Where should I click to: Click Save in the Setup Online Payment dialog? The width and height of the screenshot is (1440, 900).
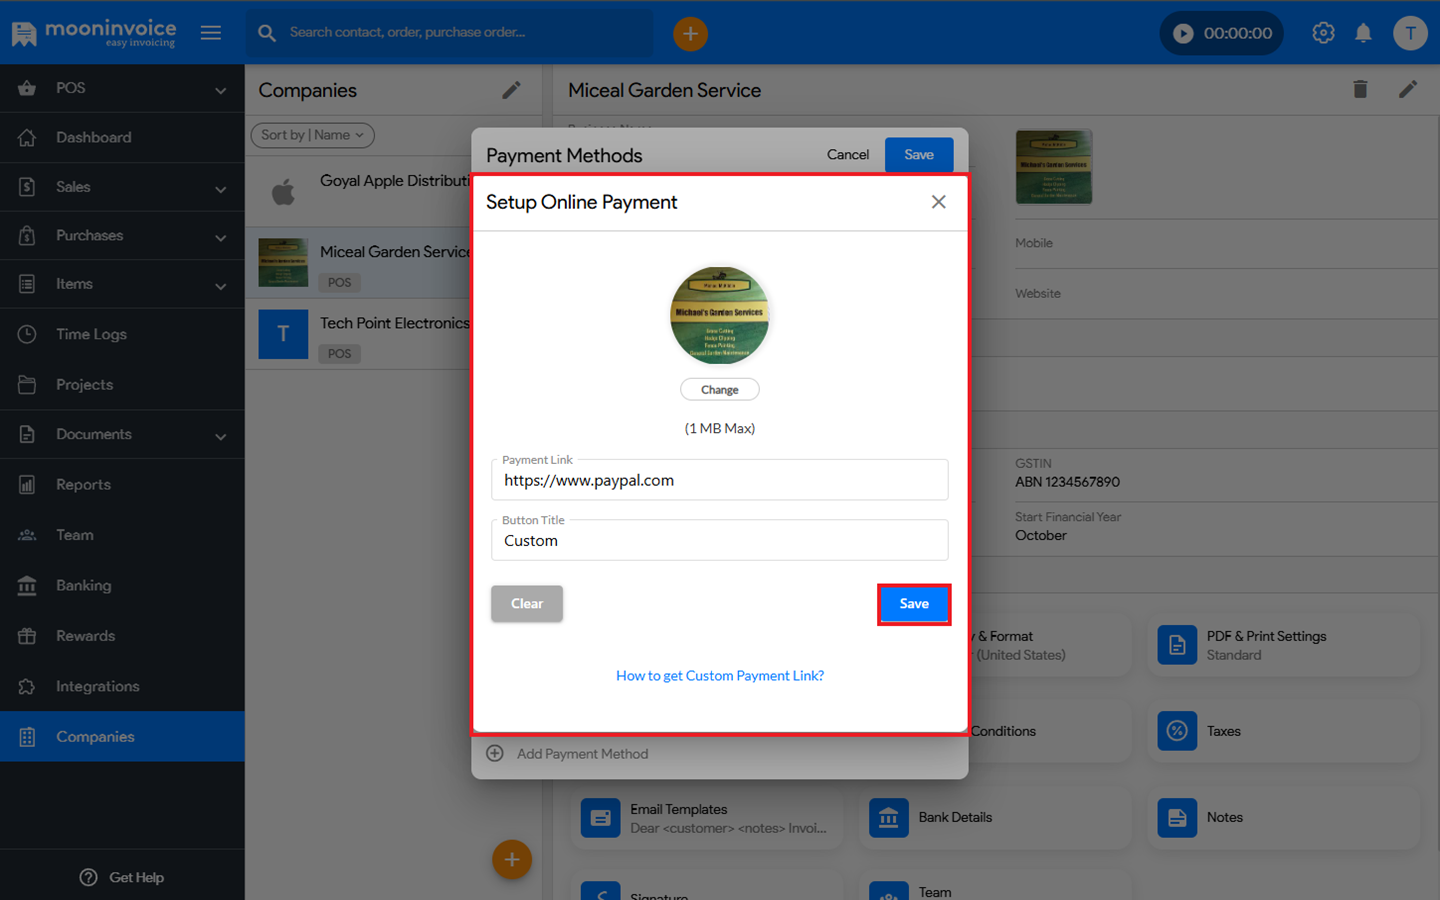pyautogui.click(x=913, y=604)
